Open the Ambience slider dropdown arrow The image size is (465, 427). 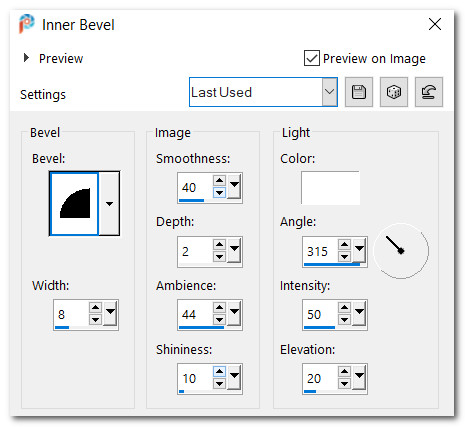coord(234,312)
